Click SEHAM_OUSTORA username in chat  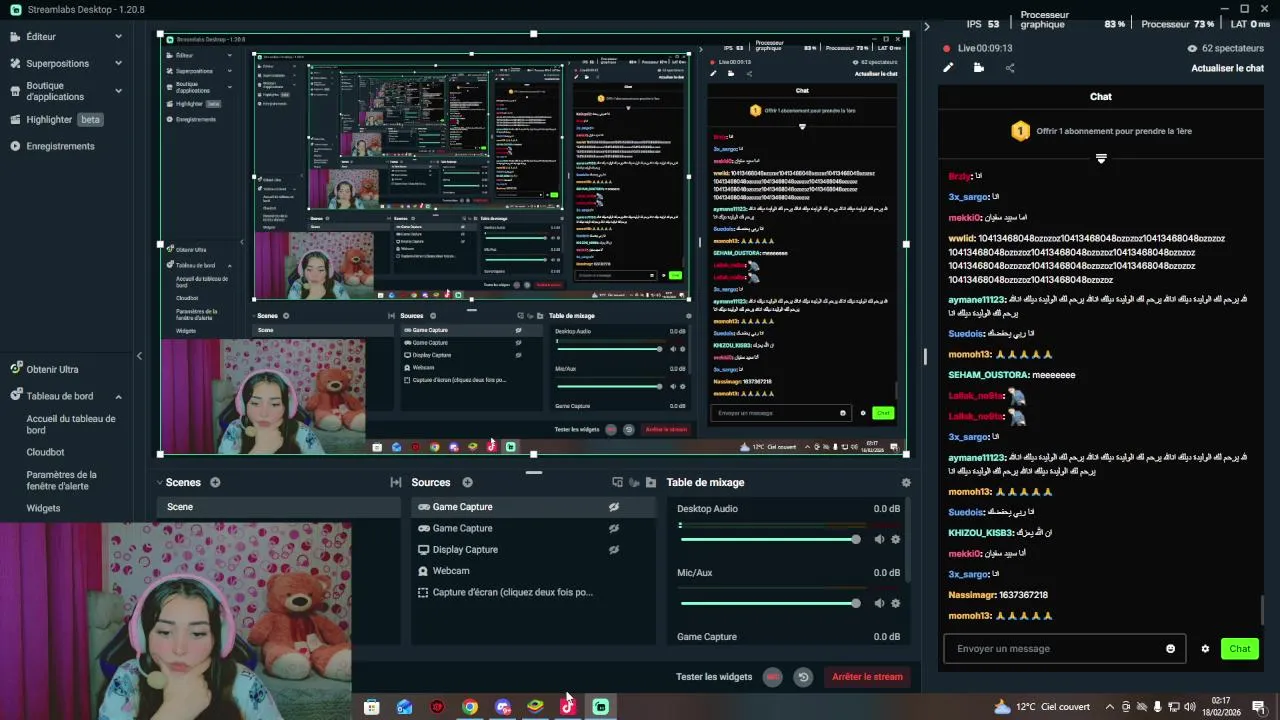(x=987, y=375)
